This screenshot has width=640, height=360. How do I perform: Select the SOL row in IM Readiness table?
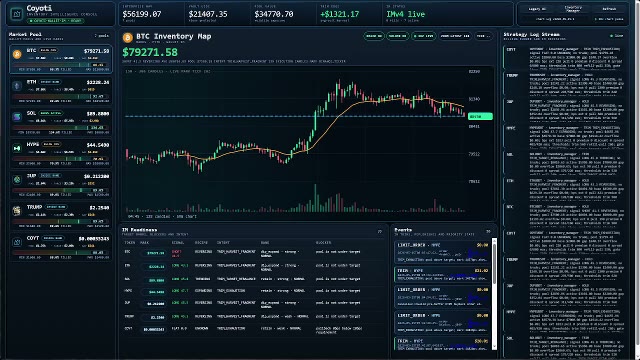point(253,280)
